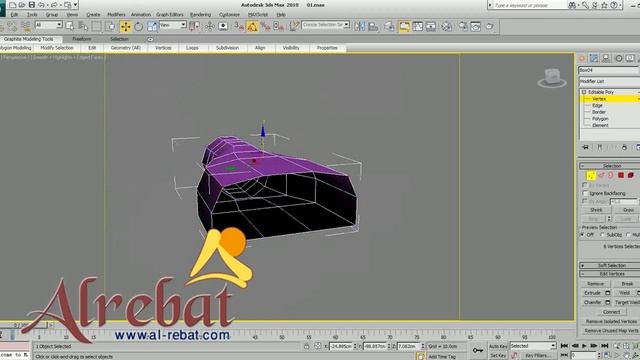Select the Off preview selection radio button

coord(582,235)
